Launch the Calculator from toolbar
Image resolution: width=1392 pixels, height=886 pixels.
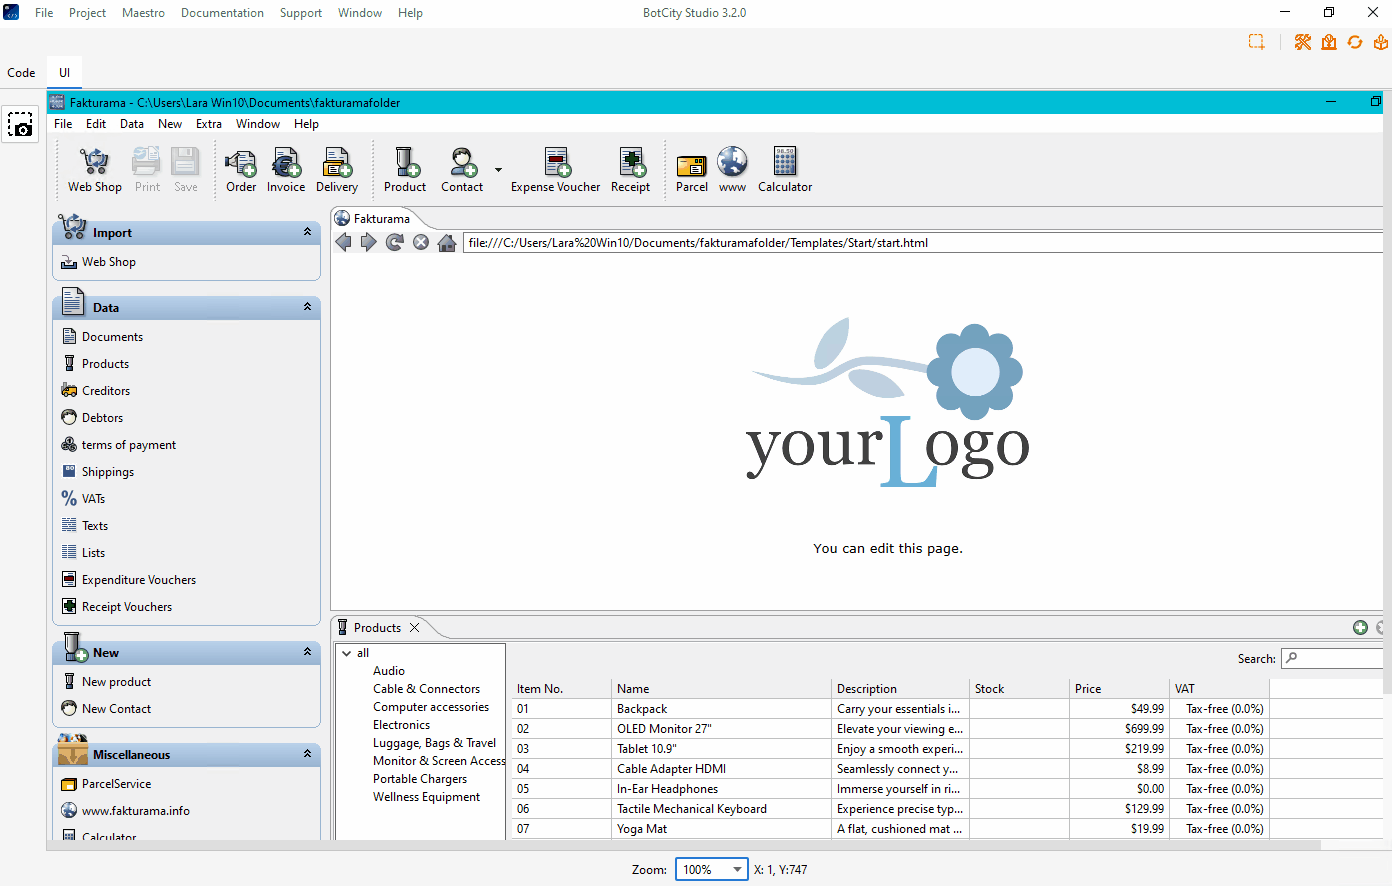coord(785,170)
